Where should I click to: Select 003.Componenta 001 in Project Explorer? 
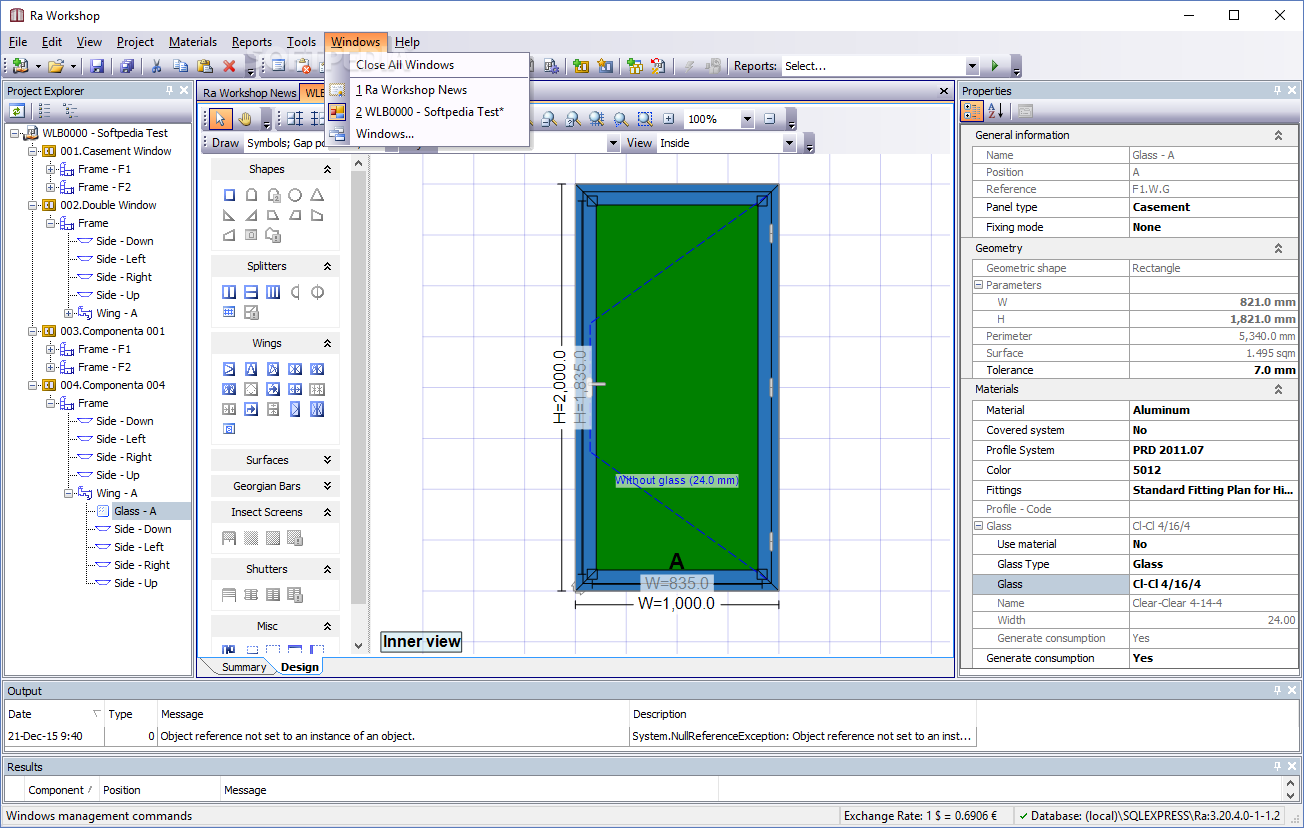pyautogui.click(x=112, y=331)
